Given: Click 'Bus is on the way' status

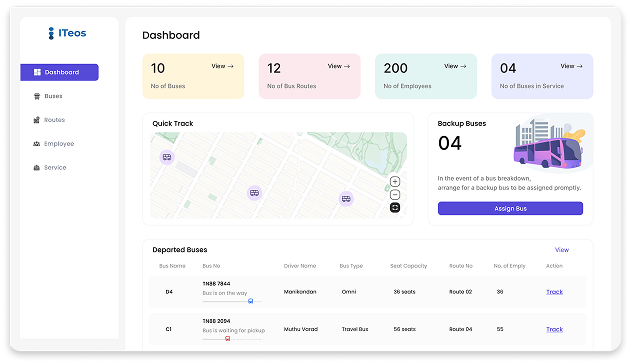Looking at the screenshot, I should (x=225, y=293).
